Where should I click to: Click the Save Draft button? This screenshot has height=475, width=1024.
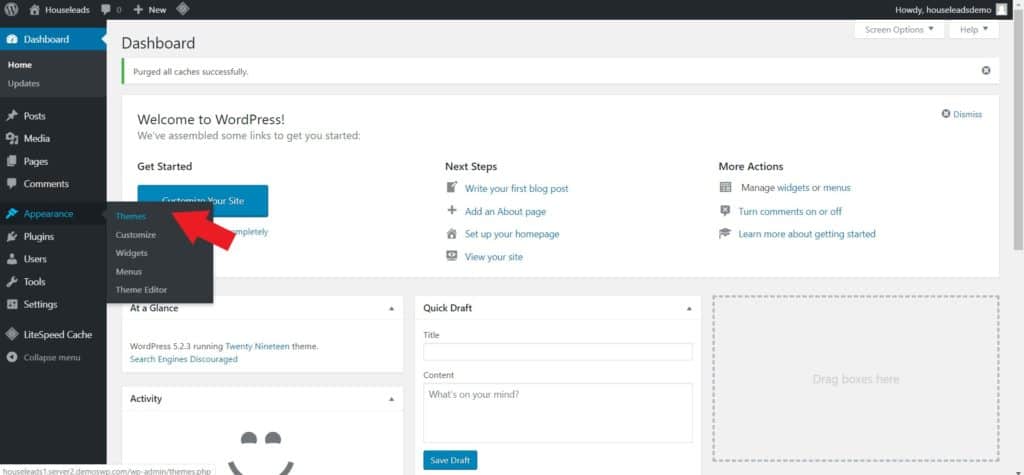tap(450, 460)
